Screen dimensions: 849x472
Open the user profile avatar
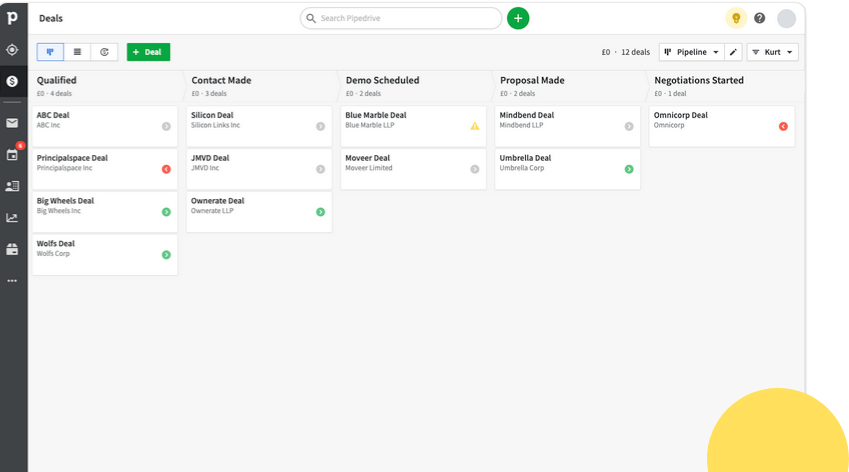786,18
